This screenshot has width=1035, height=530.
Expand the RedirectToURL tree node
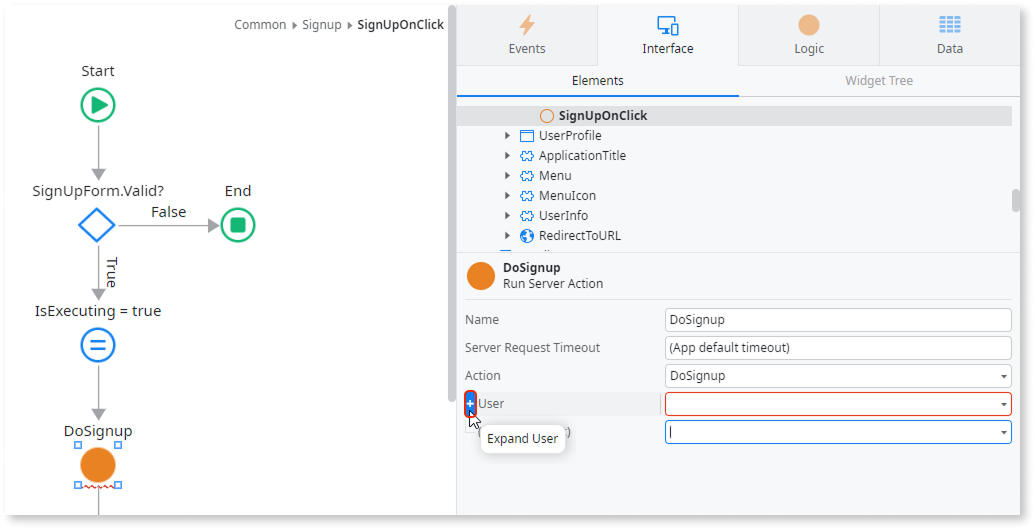click(x=507, y=235)
